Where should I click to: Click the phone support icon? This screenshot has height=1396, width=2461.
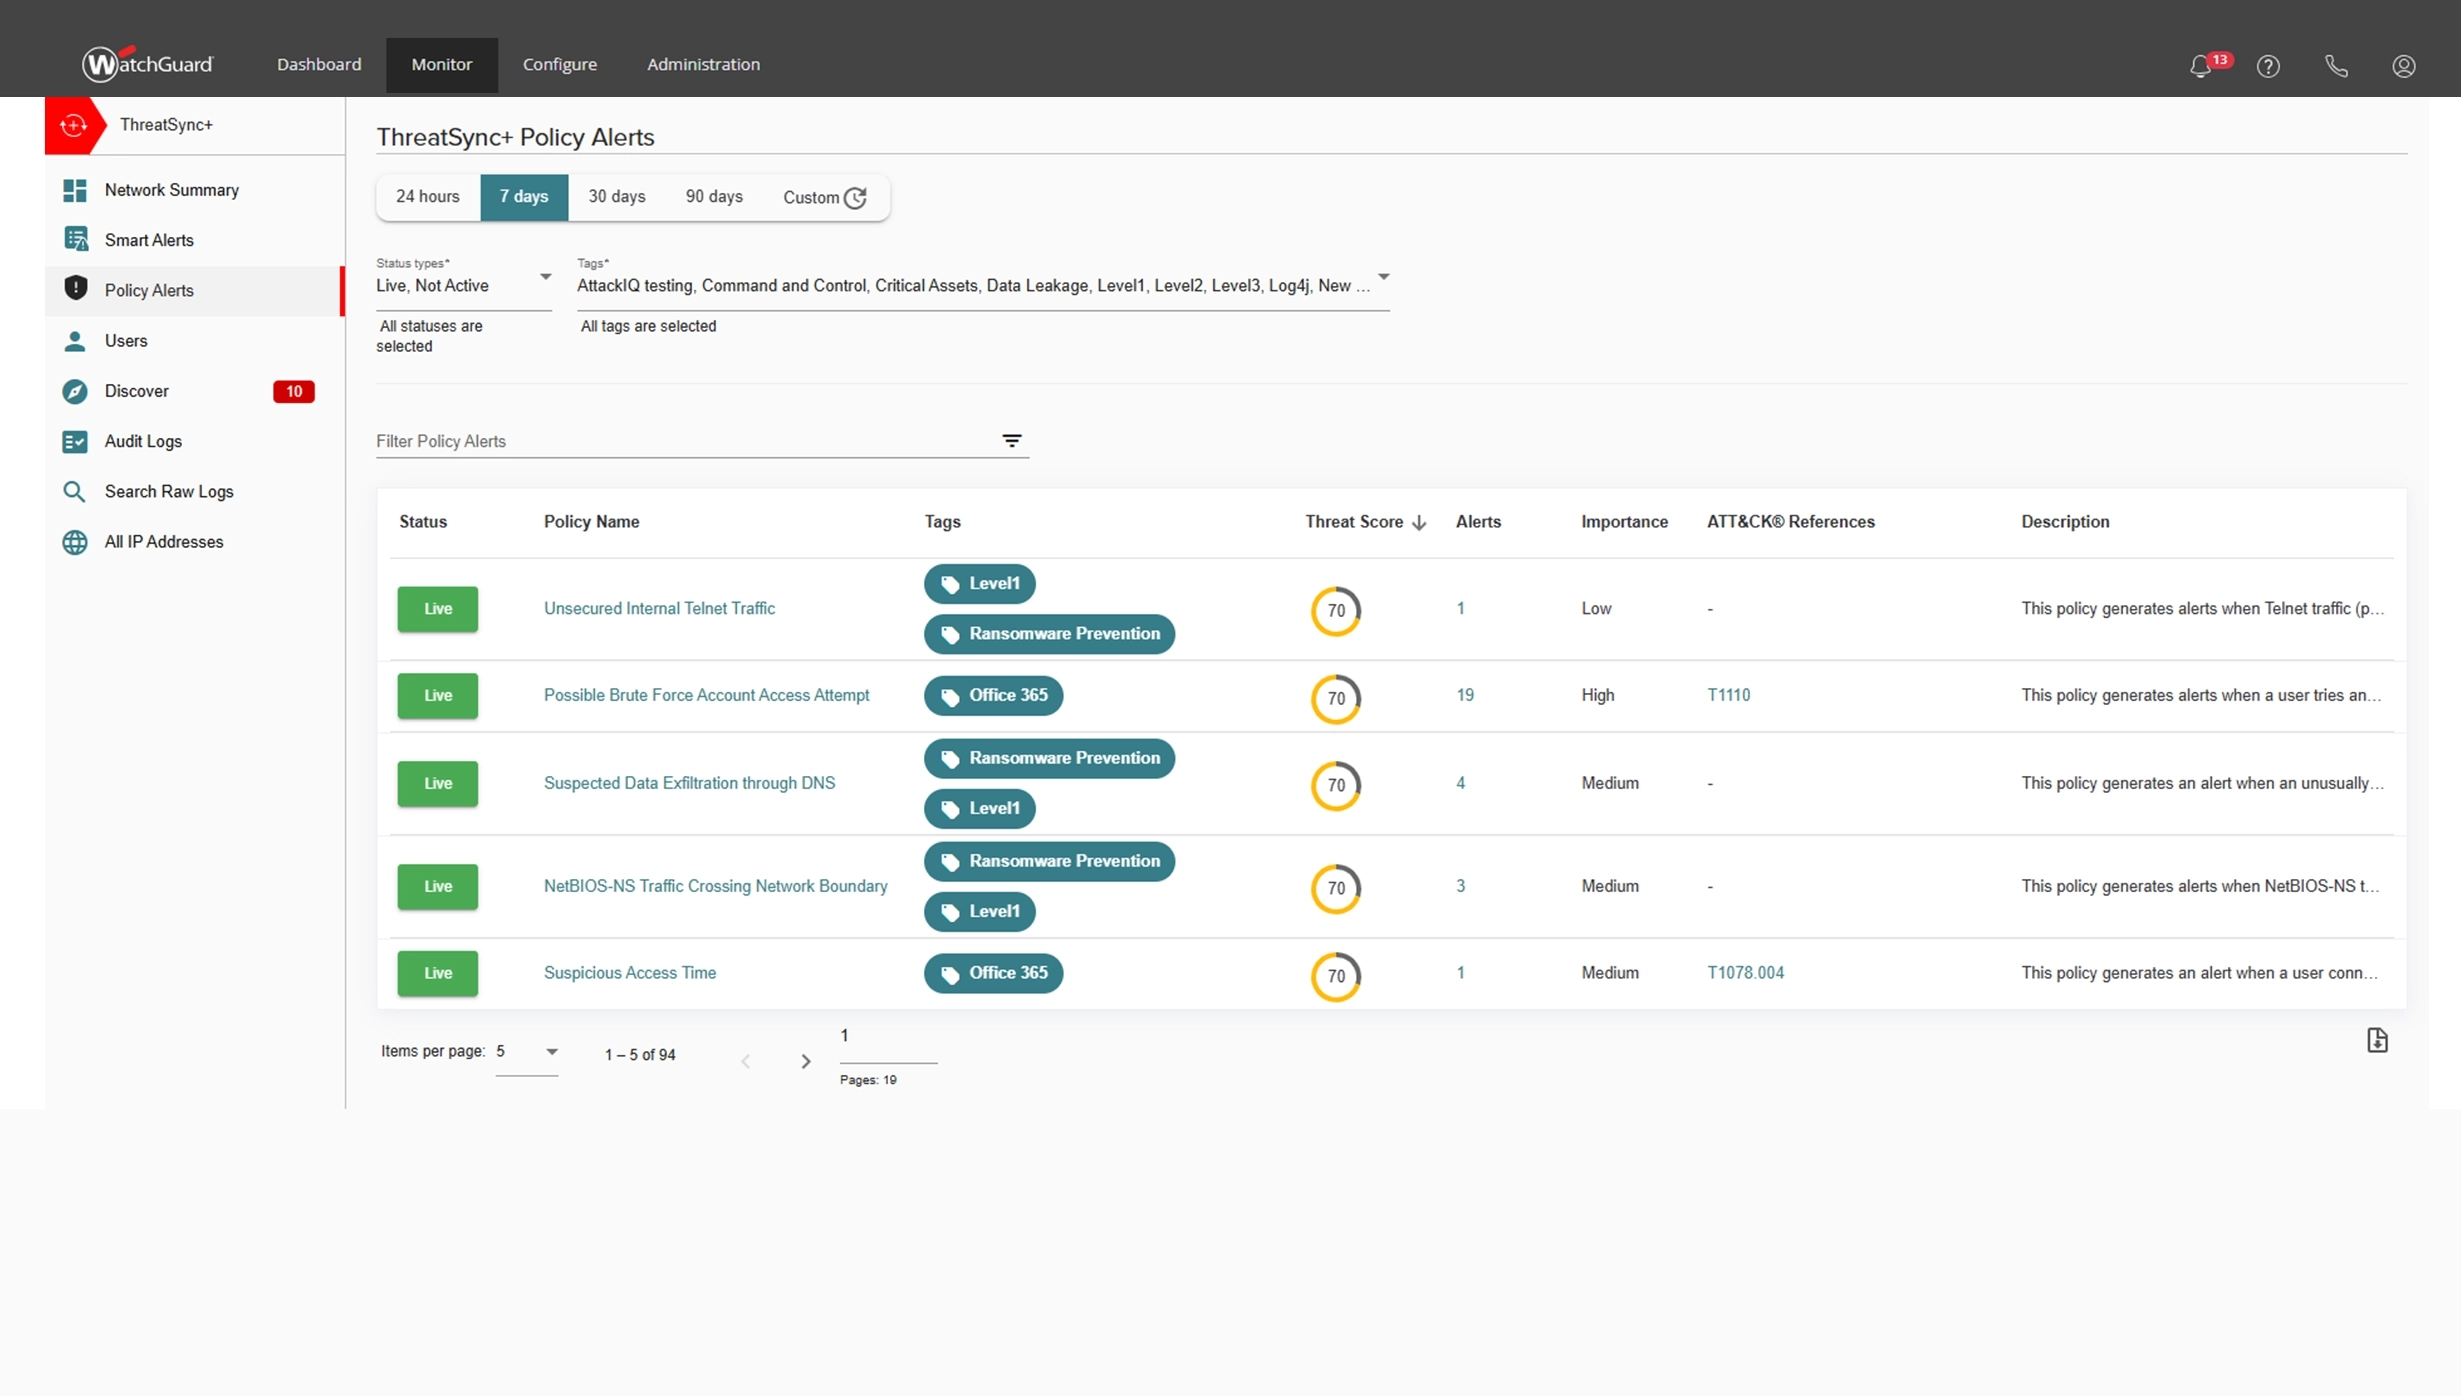(x=2336, y=66)
